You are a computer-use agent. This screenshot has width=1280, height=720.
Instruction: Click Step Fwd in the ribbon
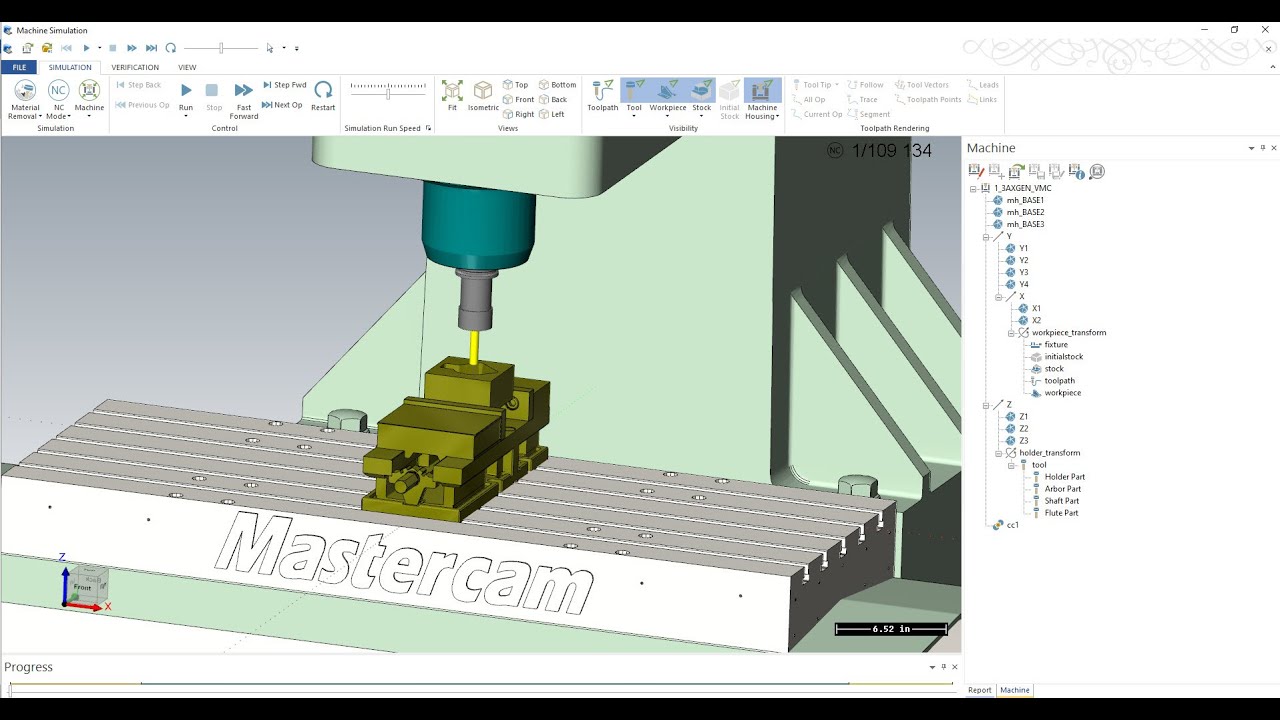(285, 85)
